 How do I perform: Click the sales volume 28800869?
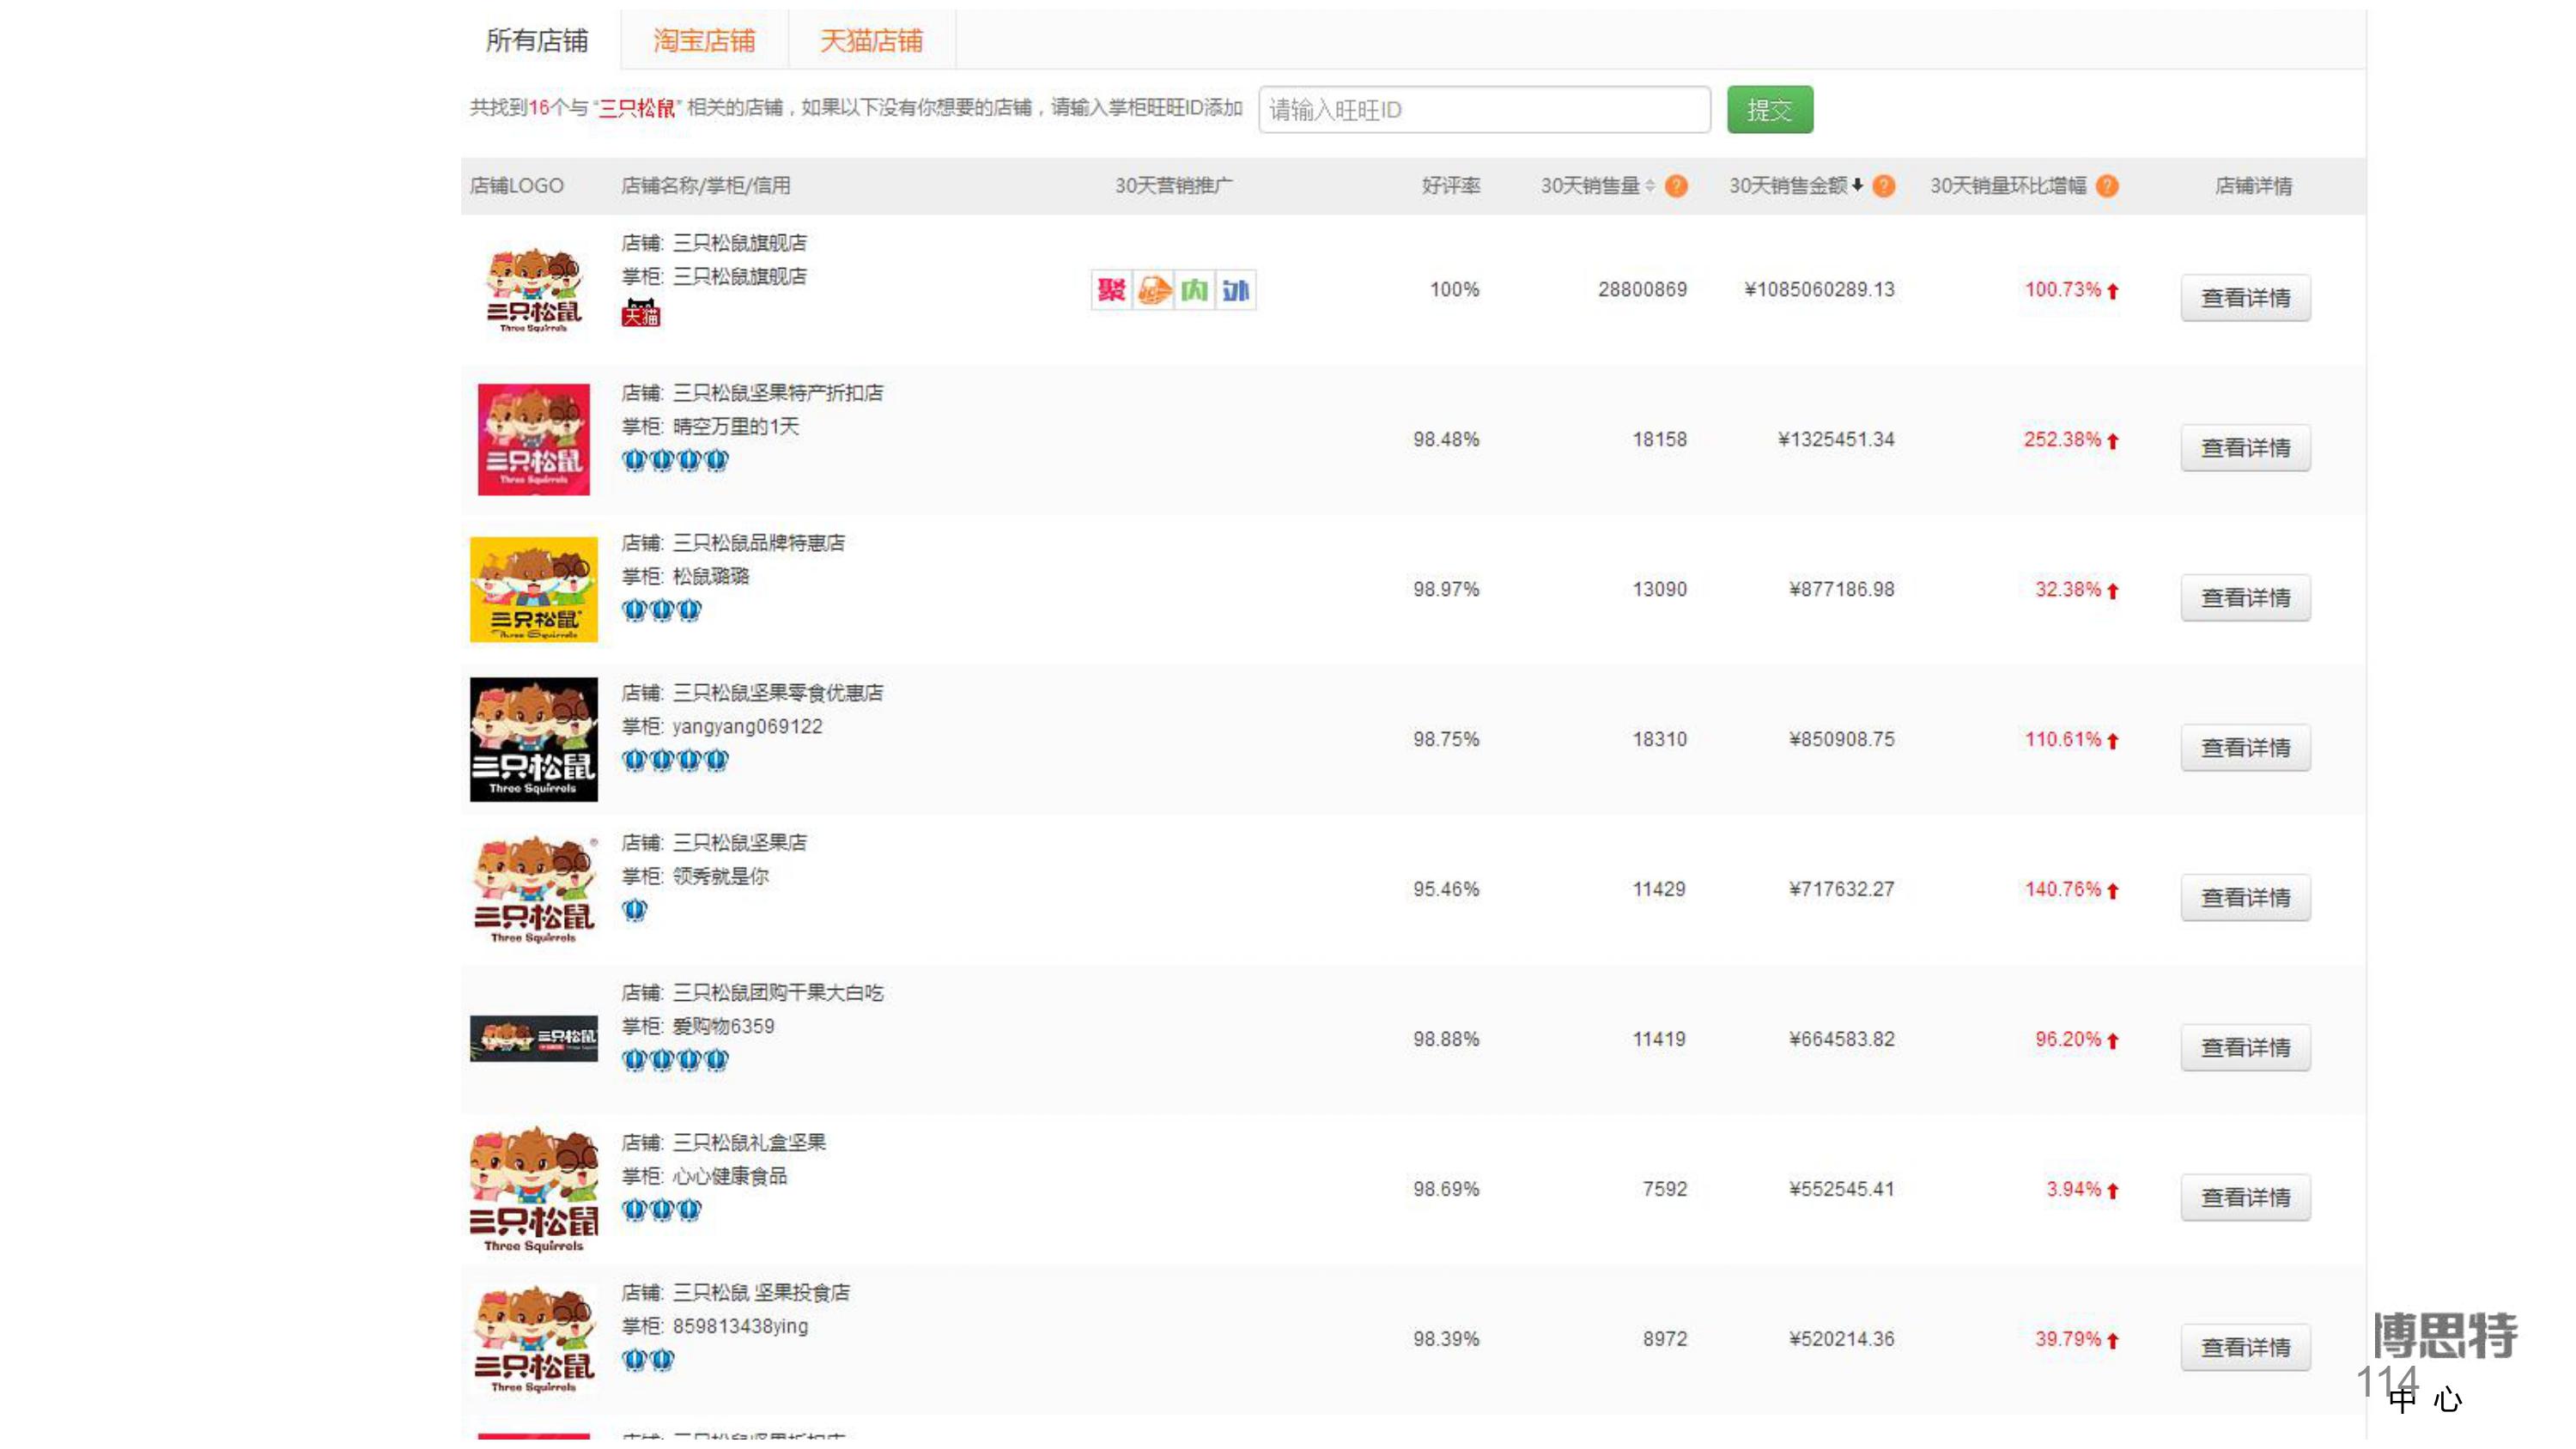[x=1642, y=290]
